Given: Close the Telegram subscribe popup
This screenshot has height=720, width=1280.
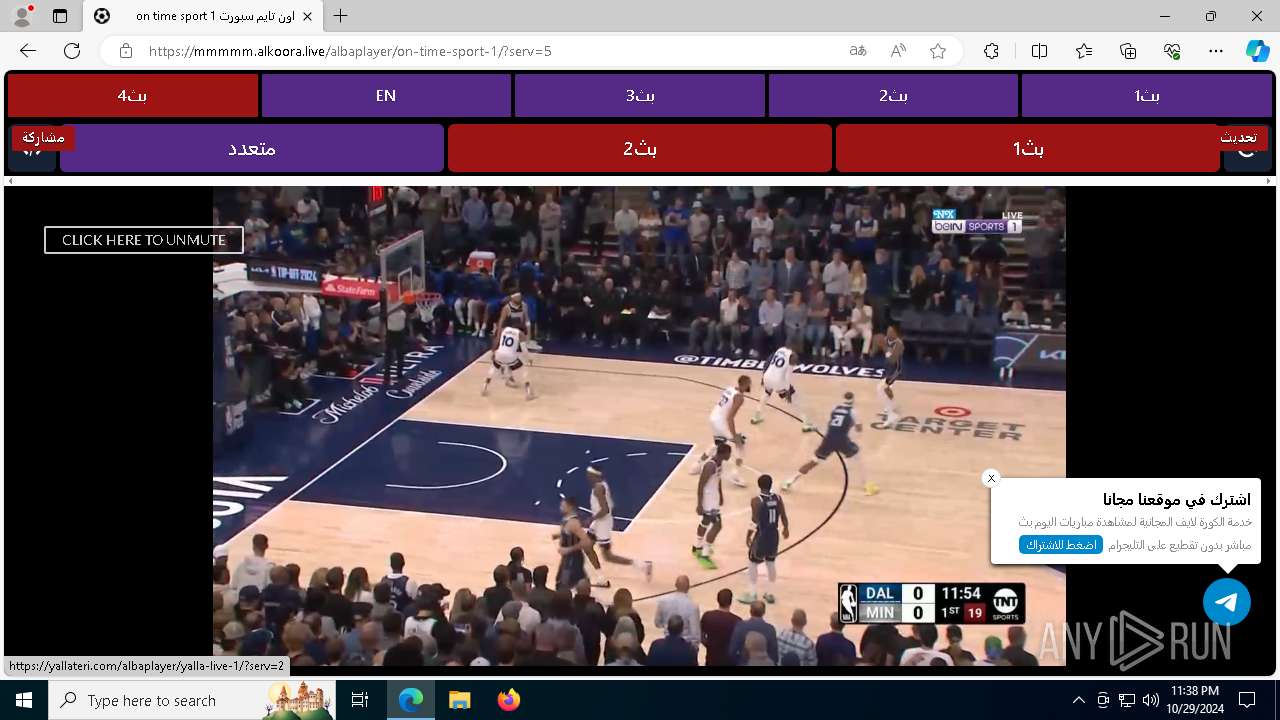Looking at the screenshot, I should click(991, 478).
